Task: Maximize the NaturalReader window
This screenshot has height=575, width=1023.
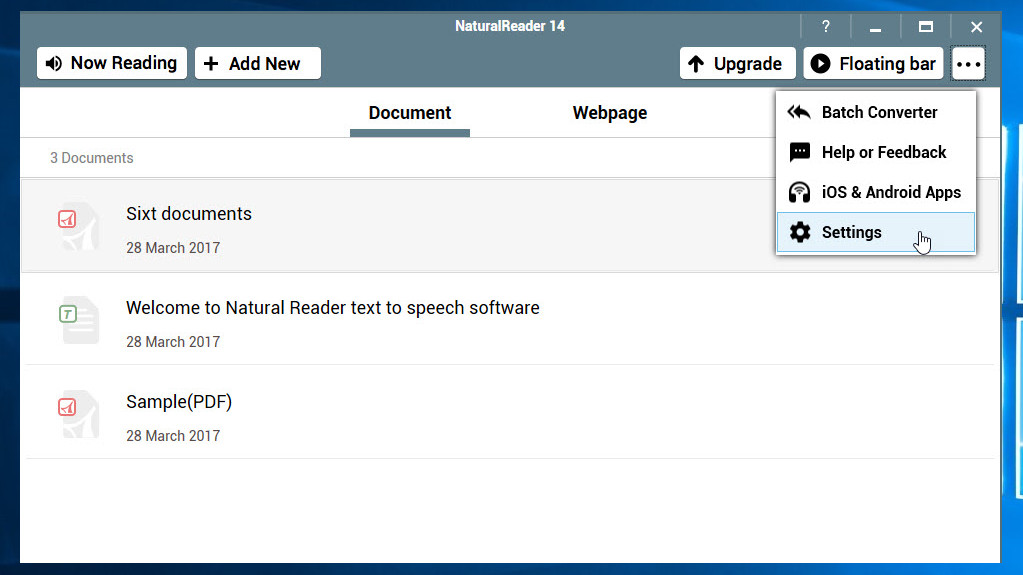Action: click(926, 27)
